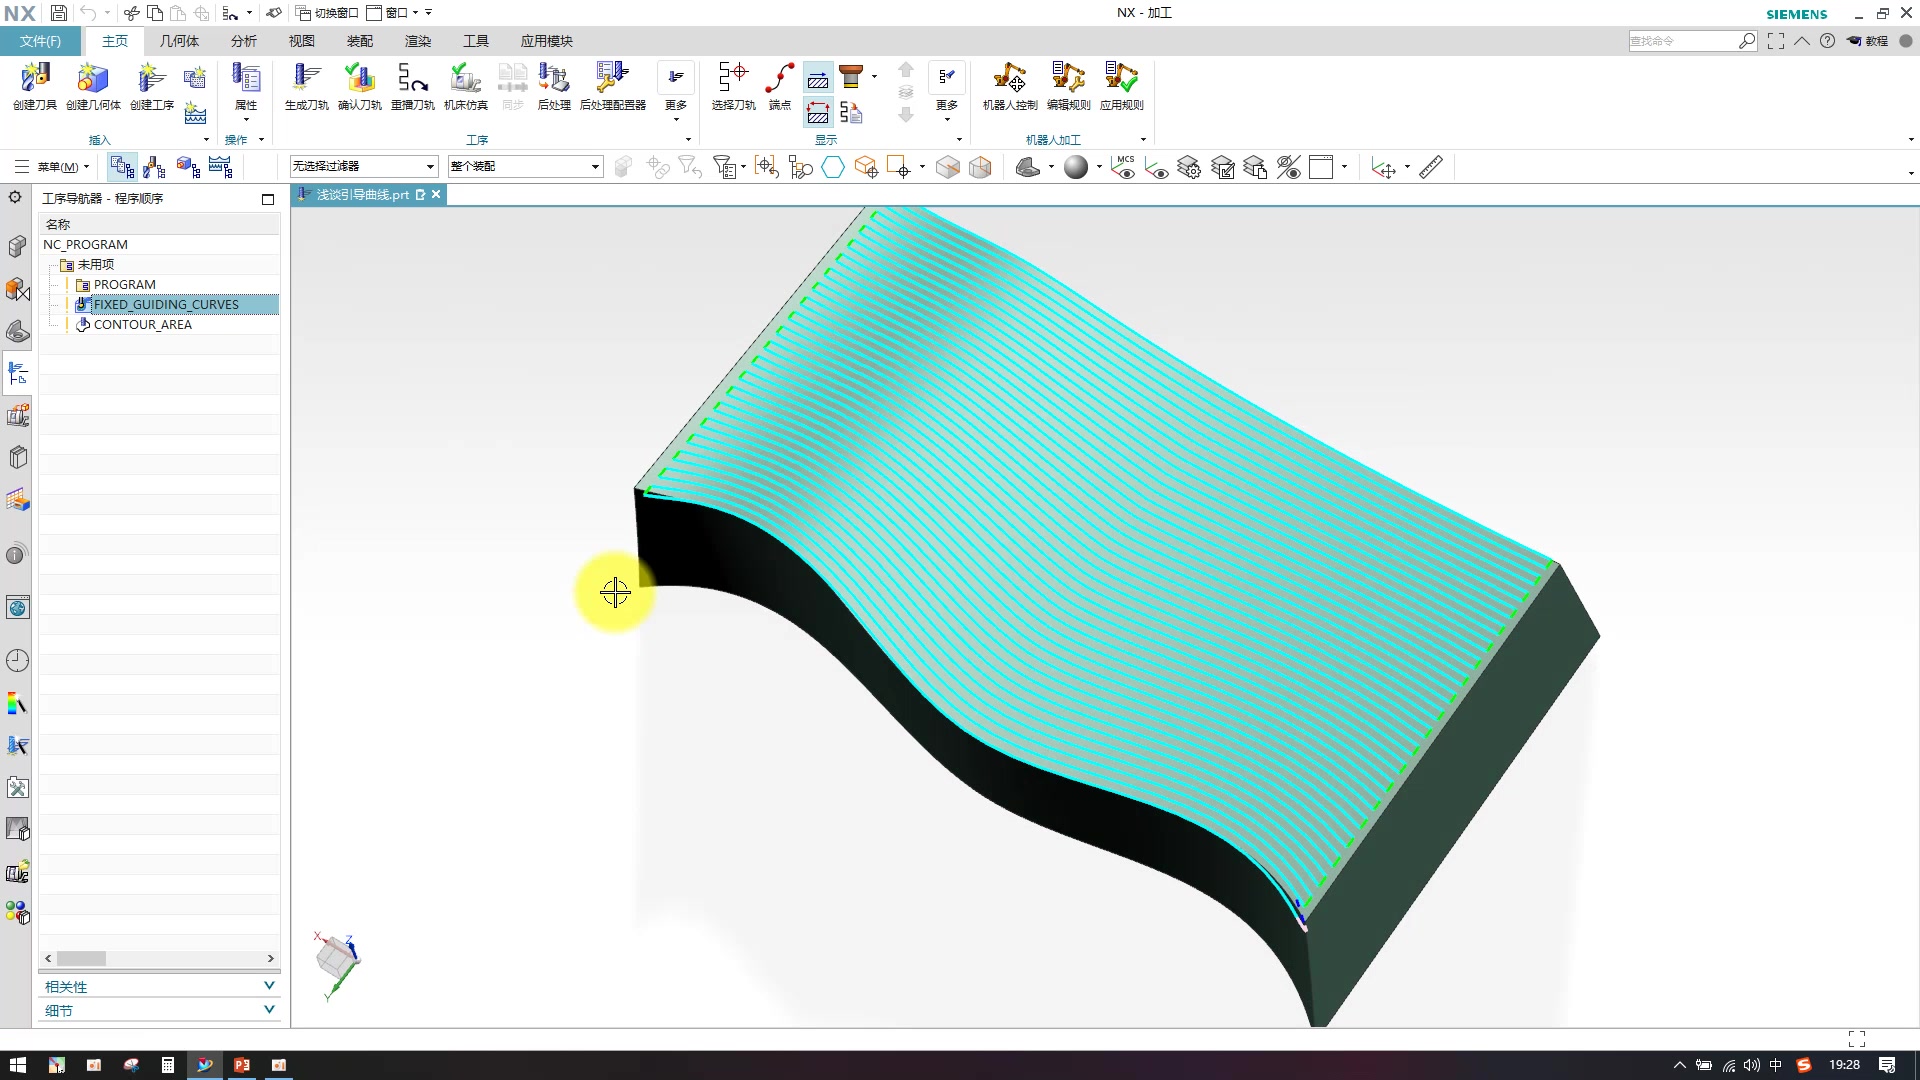Open the 无选择过滤器 selection filter dropdown
This screenshot has height=1080, width=1920.
pos(430,167)
